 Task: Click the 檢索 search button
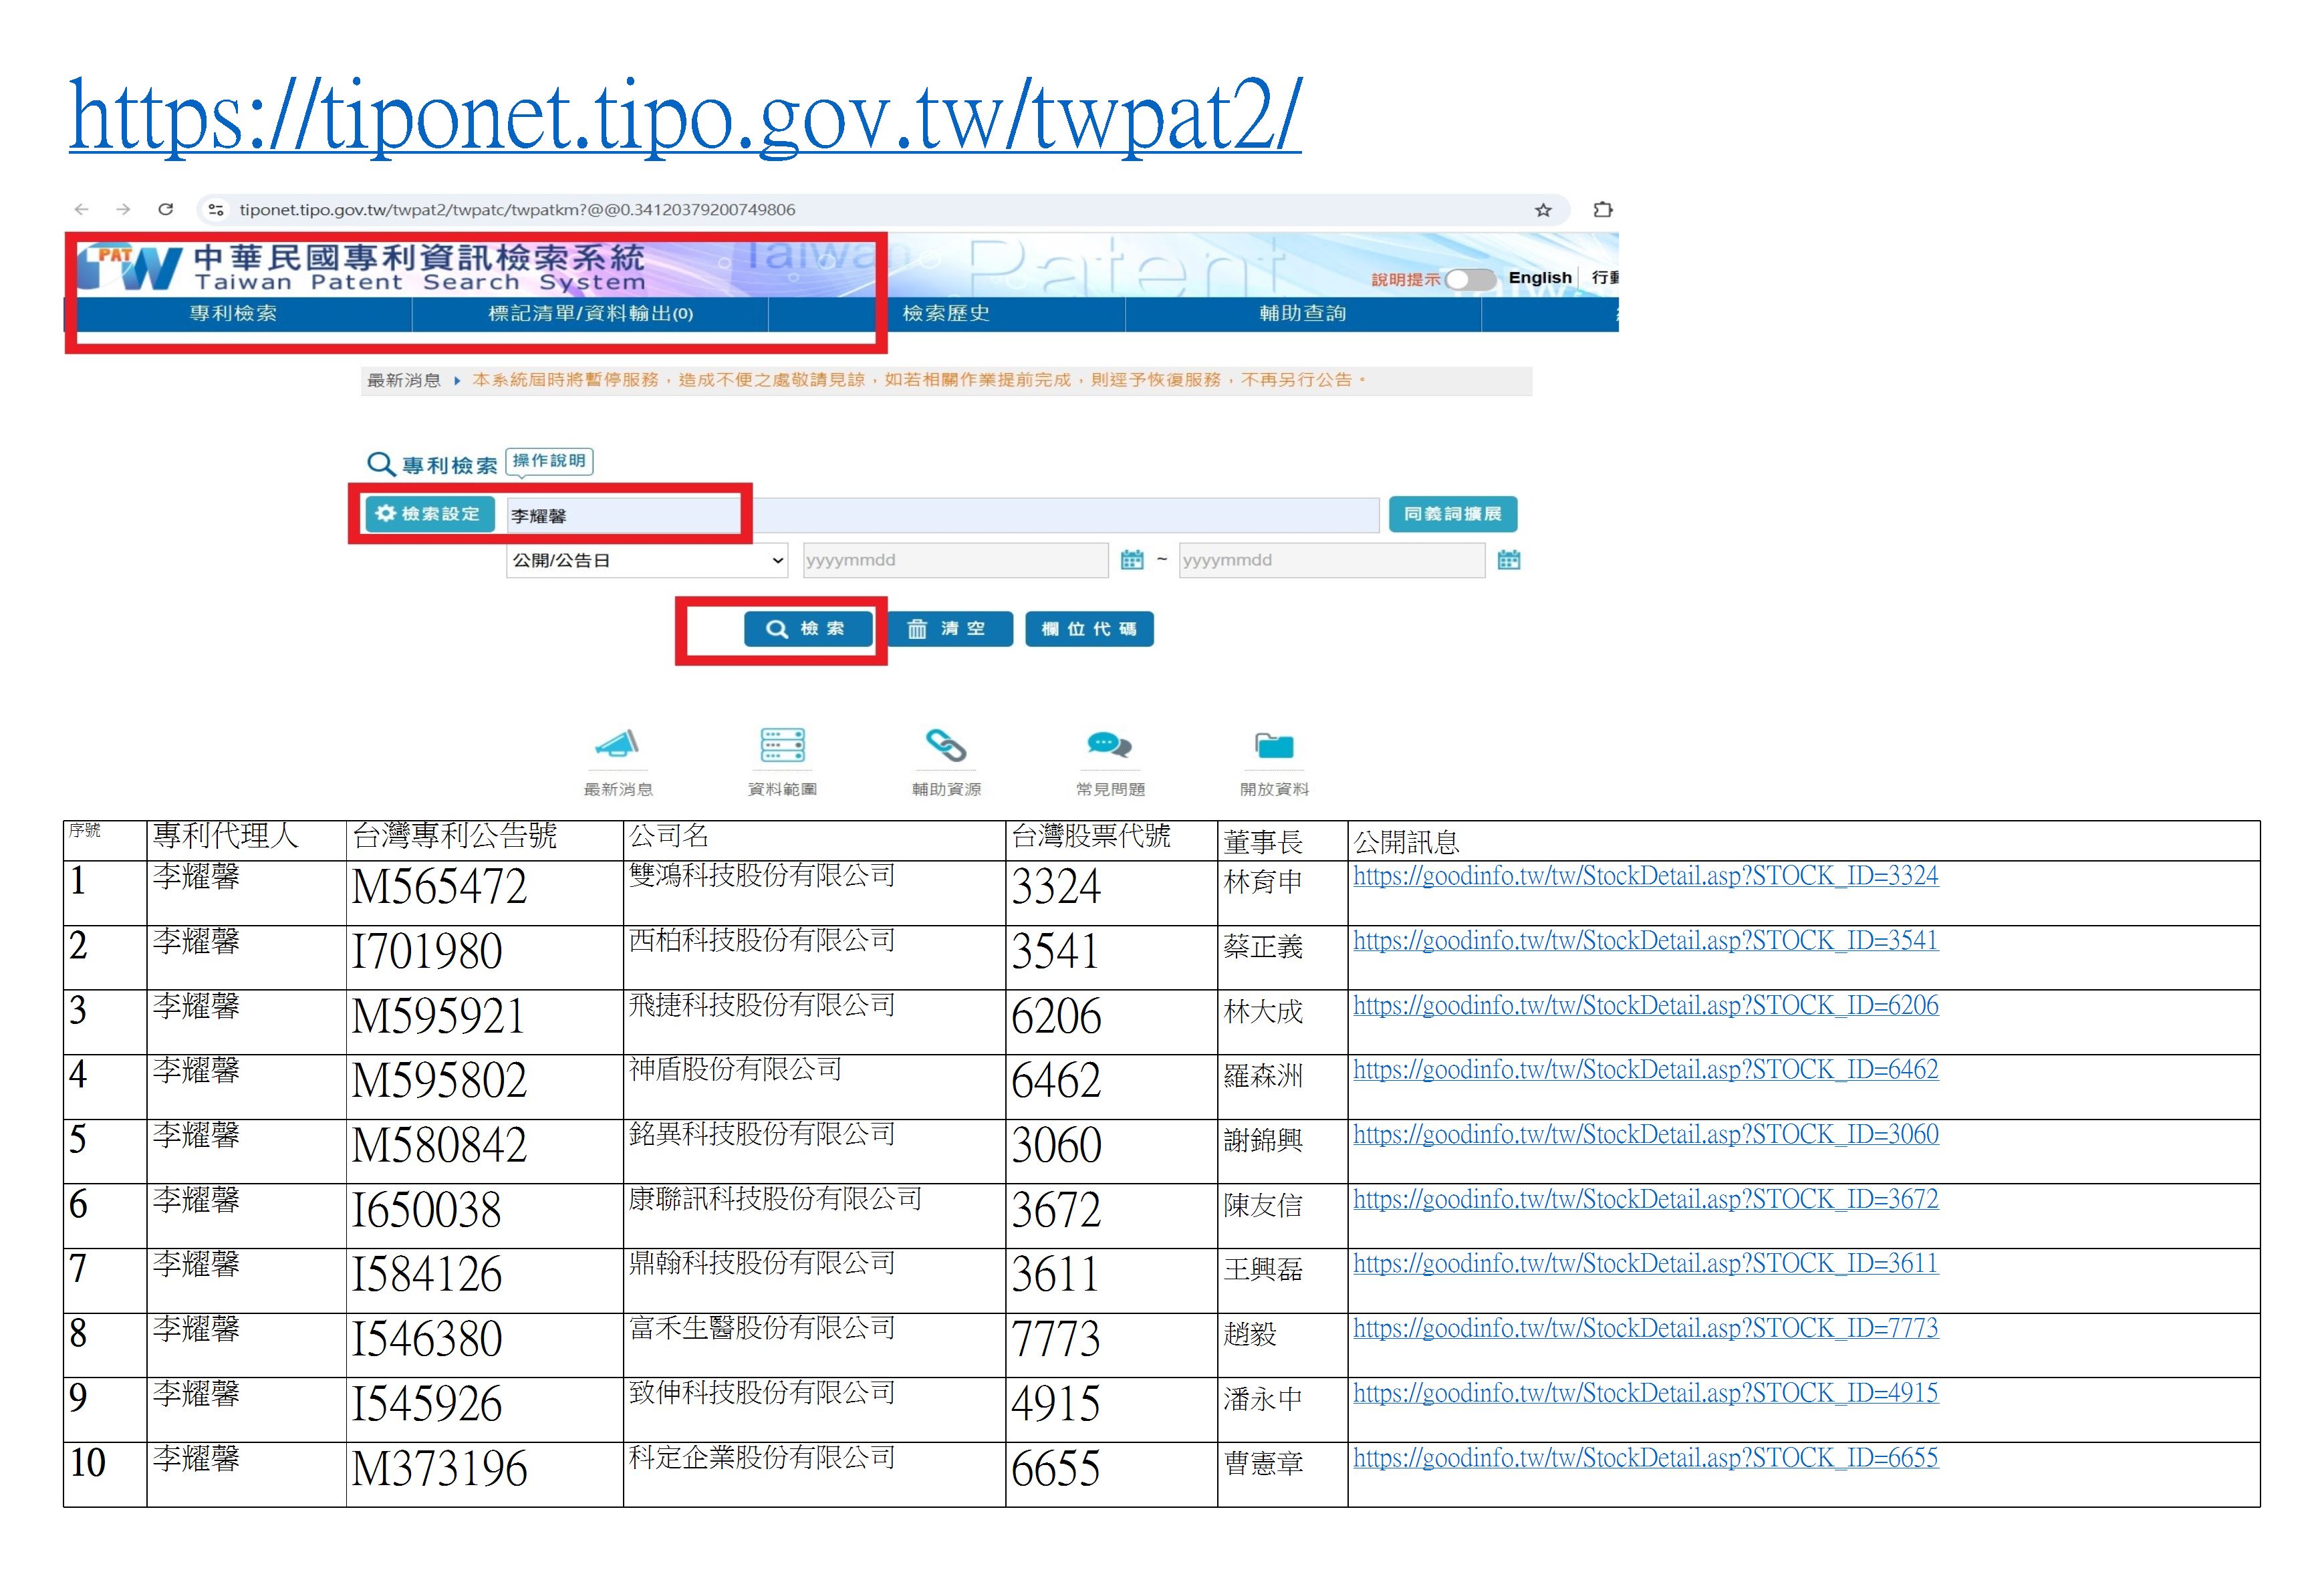click(808, 629)
